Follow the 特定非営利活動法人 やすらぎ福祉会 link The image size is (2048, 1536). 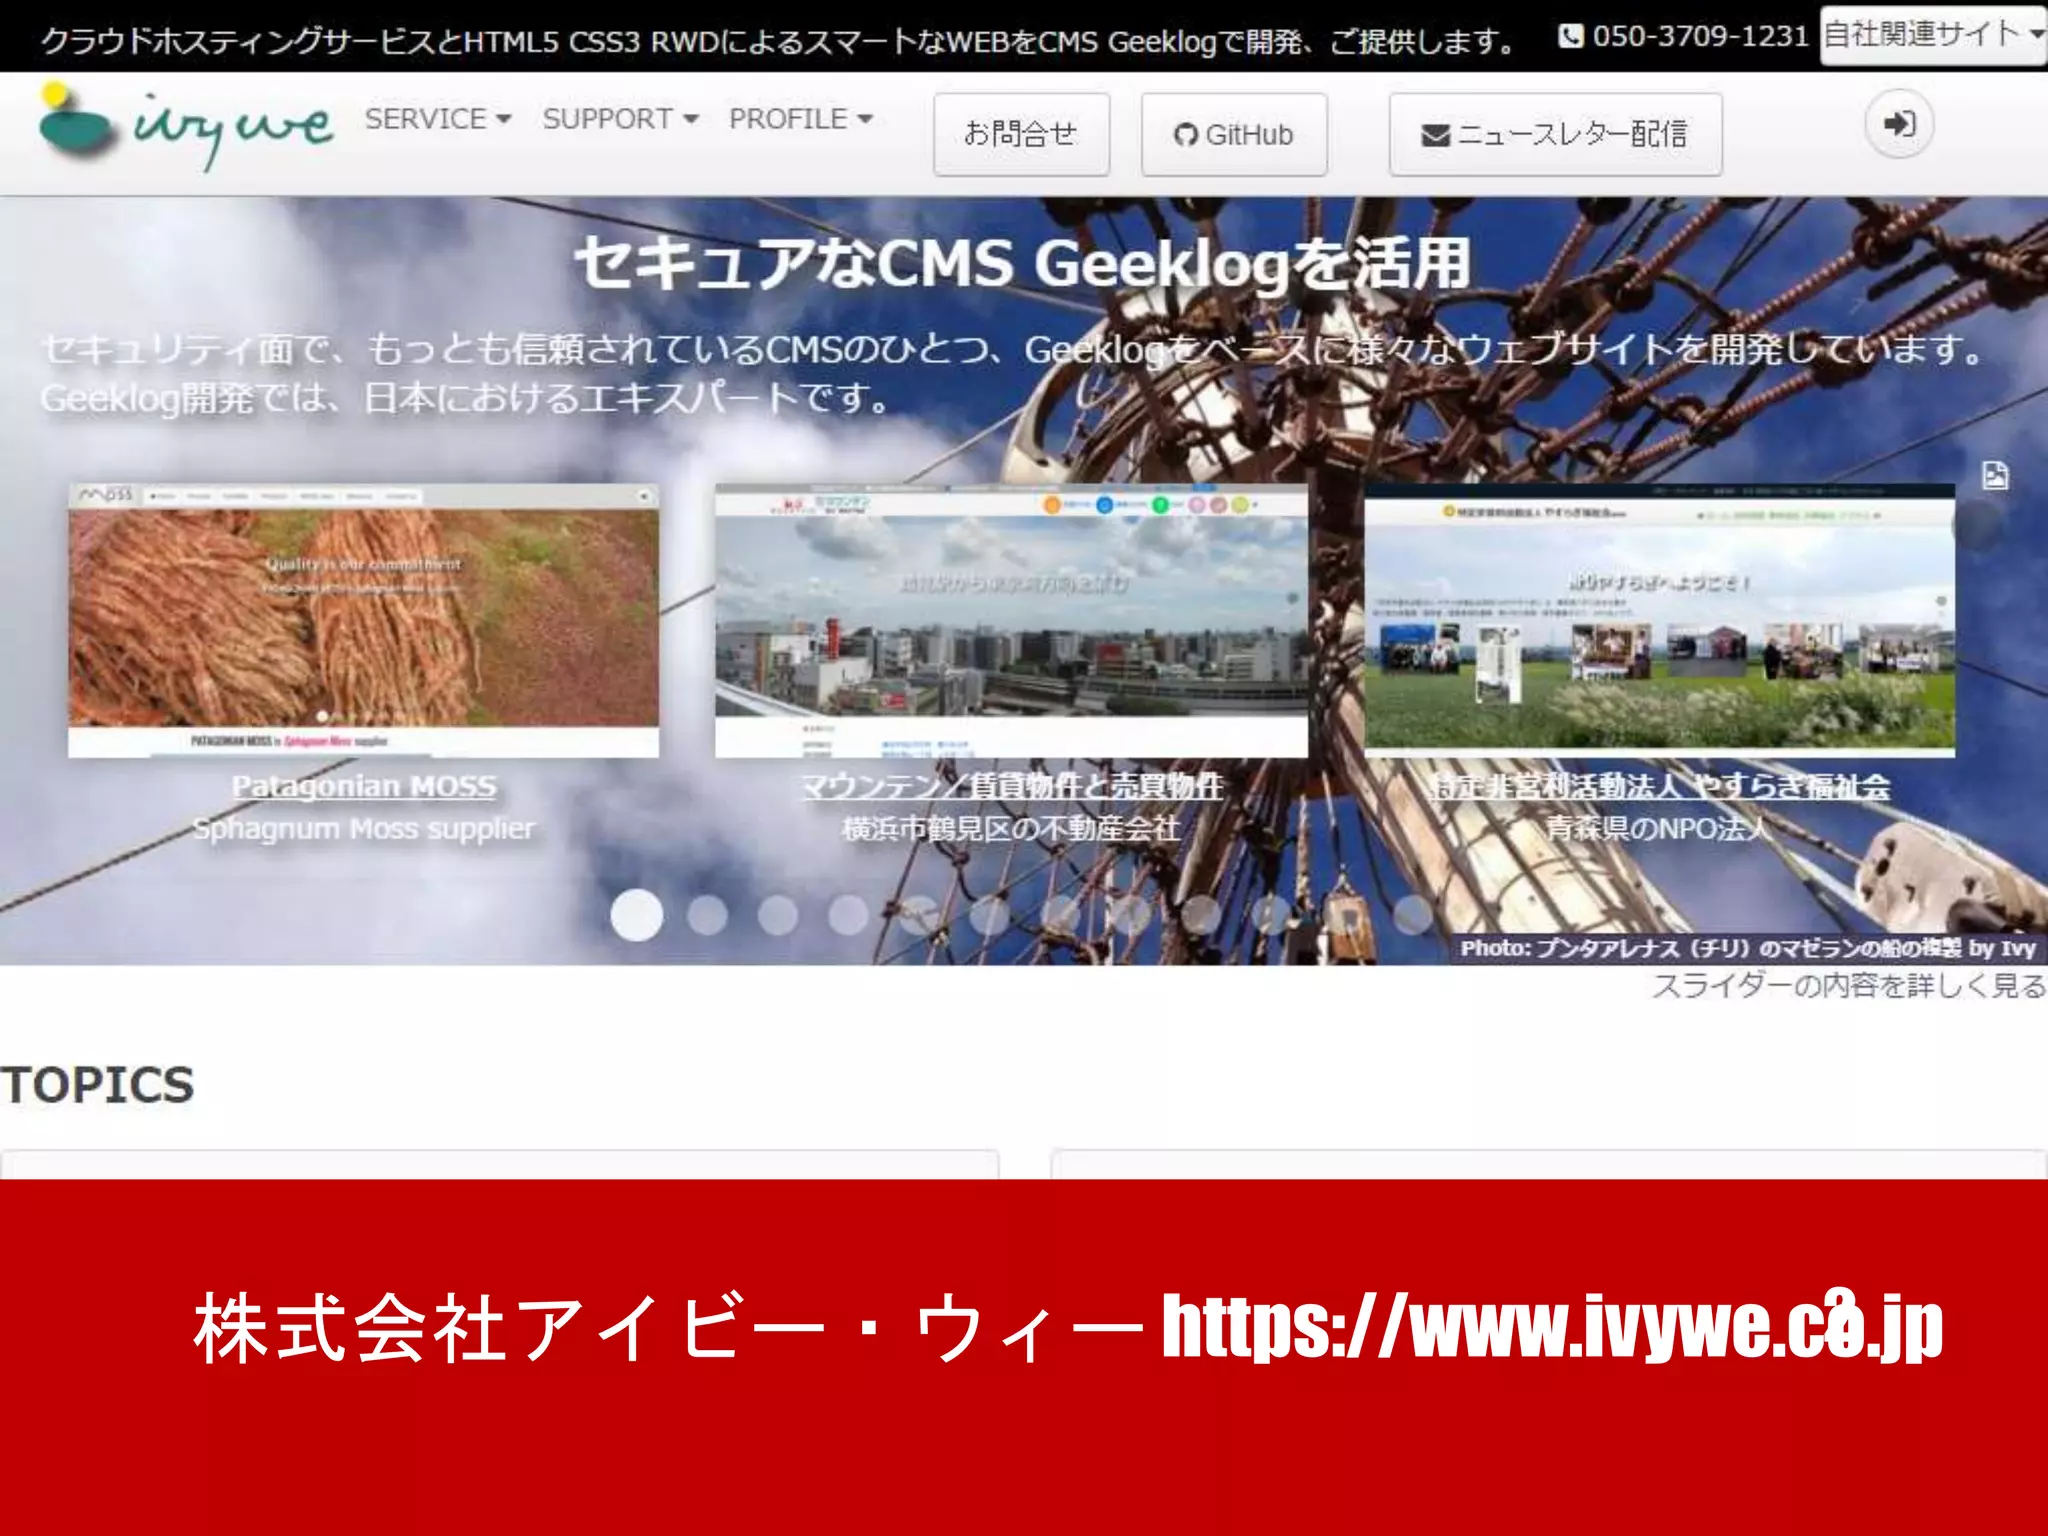1660,786
